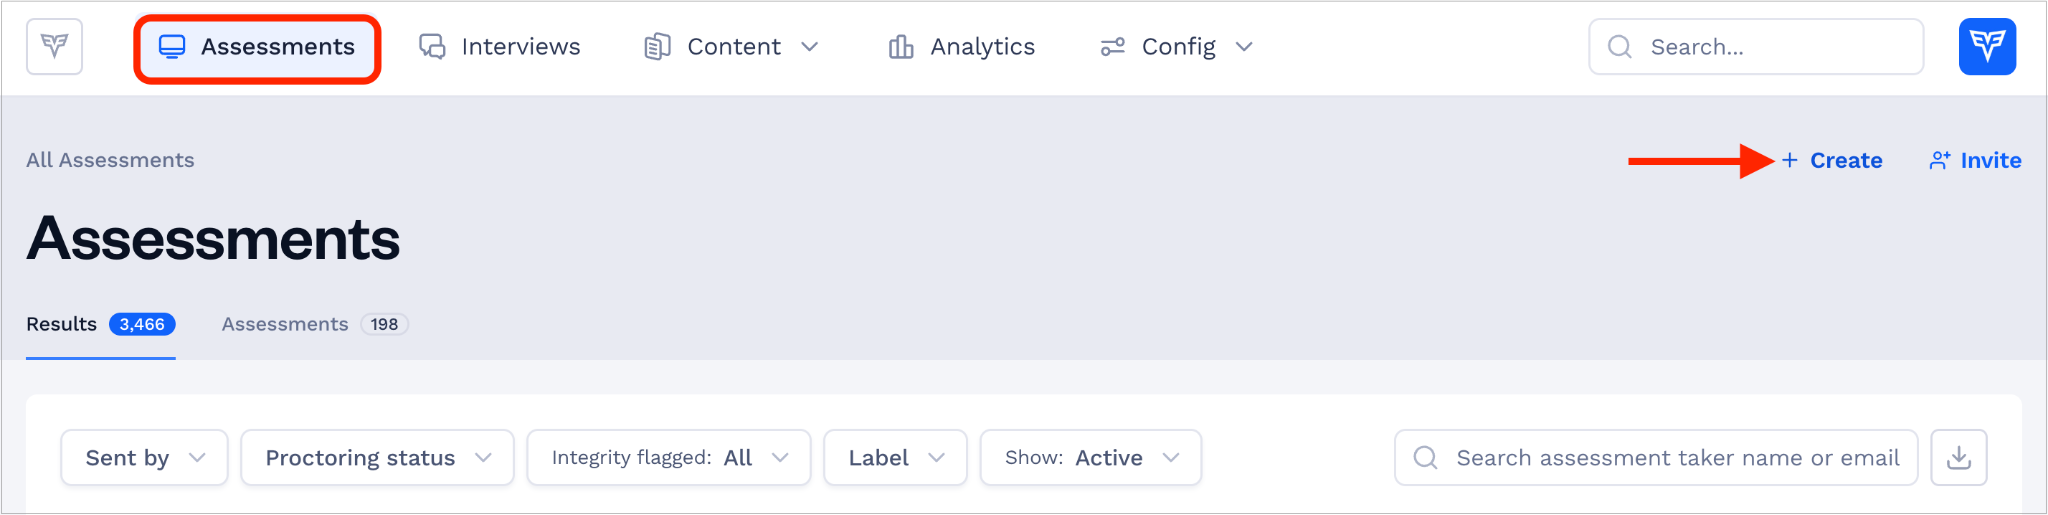Click the Analytics bar chart icon
Screen dimensions: 2048x515
click(x=901, y=47)
